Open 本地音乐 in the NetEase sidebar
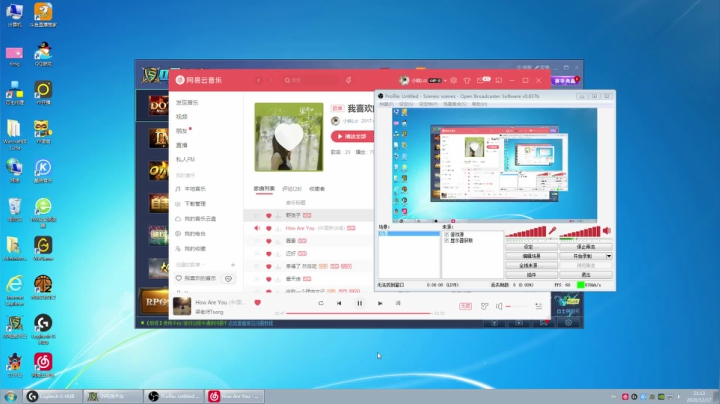720x404 pixels. pos(195,189)
